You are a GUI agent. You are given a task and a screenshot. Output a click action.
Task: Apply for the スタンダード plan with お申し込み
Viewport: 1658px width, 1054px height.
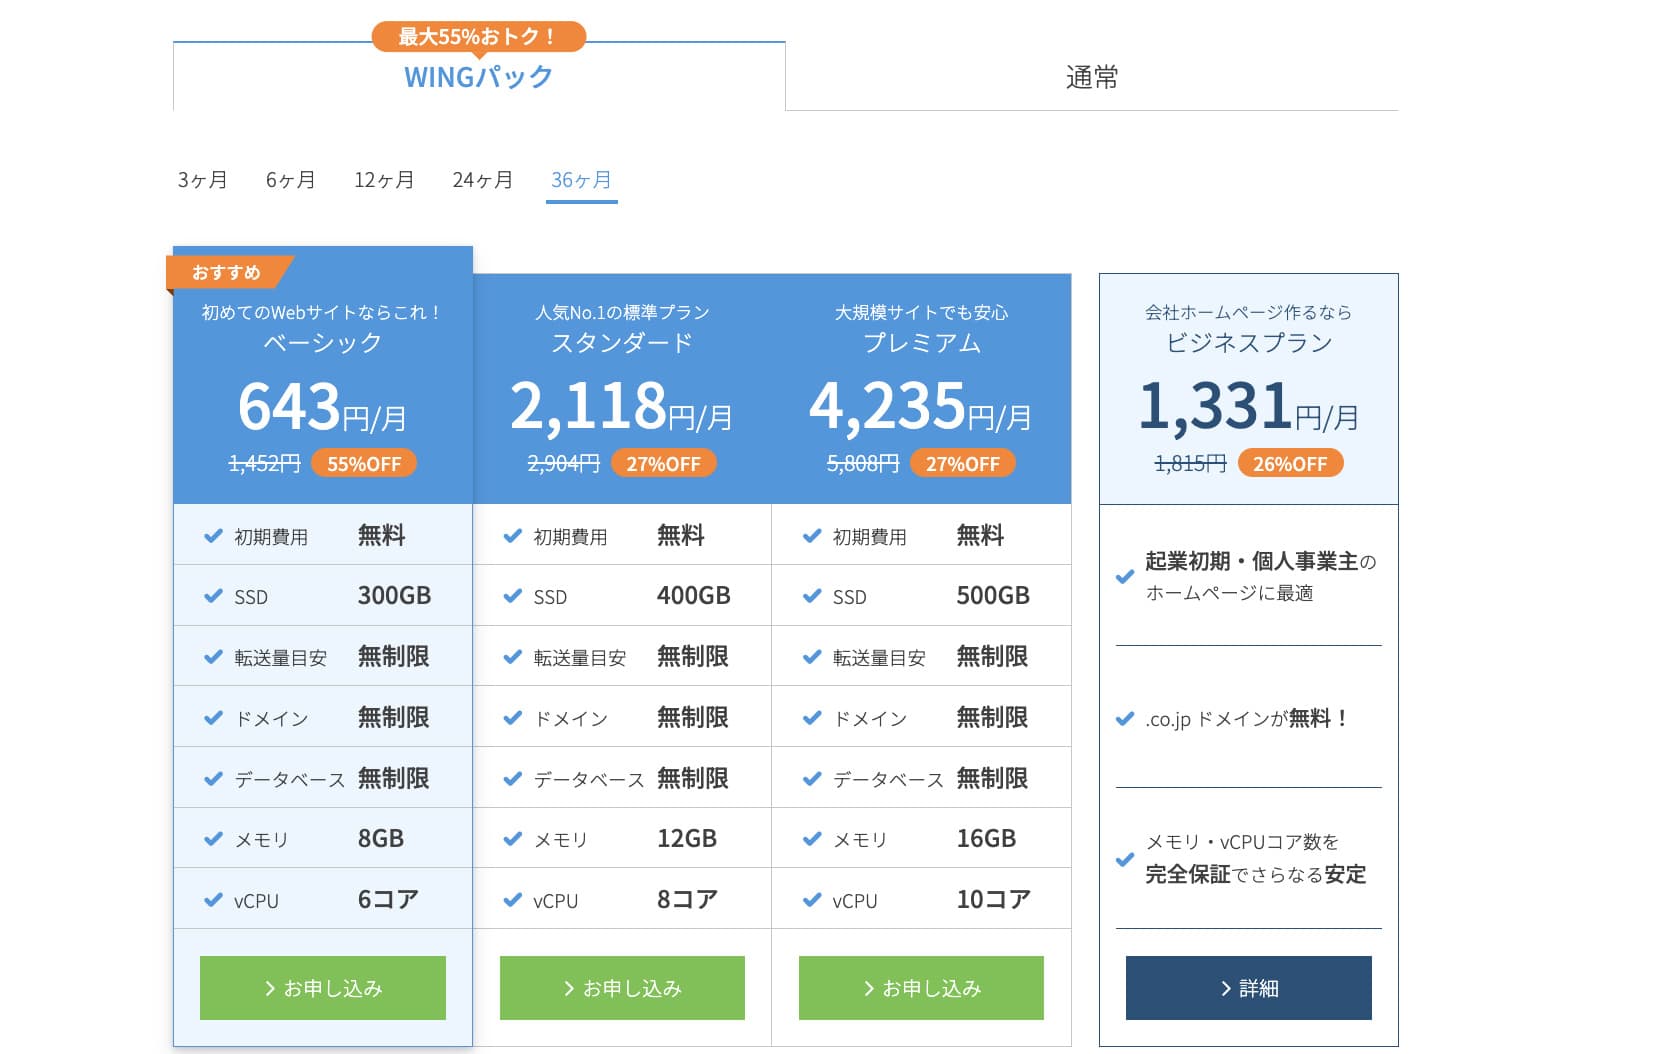tap(622, 988)
